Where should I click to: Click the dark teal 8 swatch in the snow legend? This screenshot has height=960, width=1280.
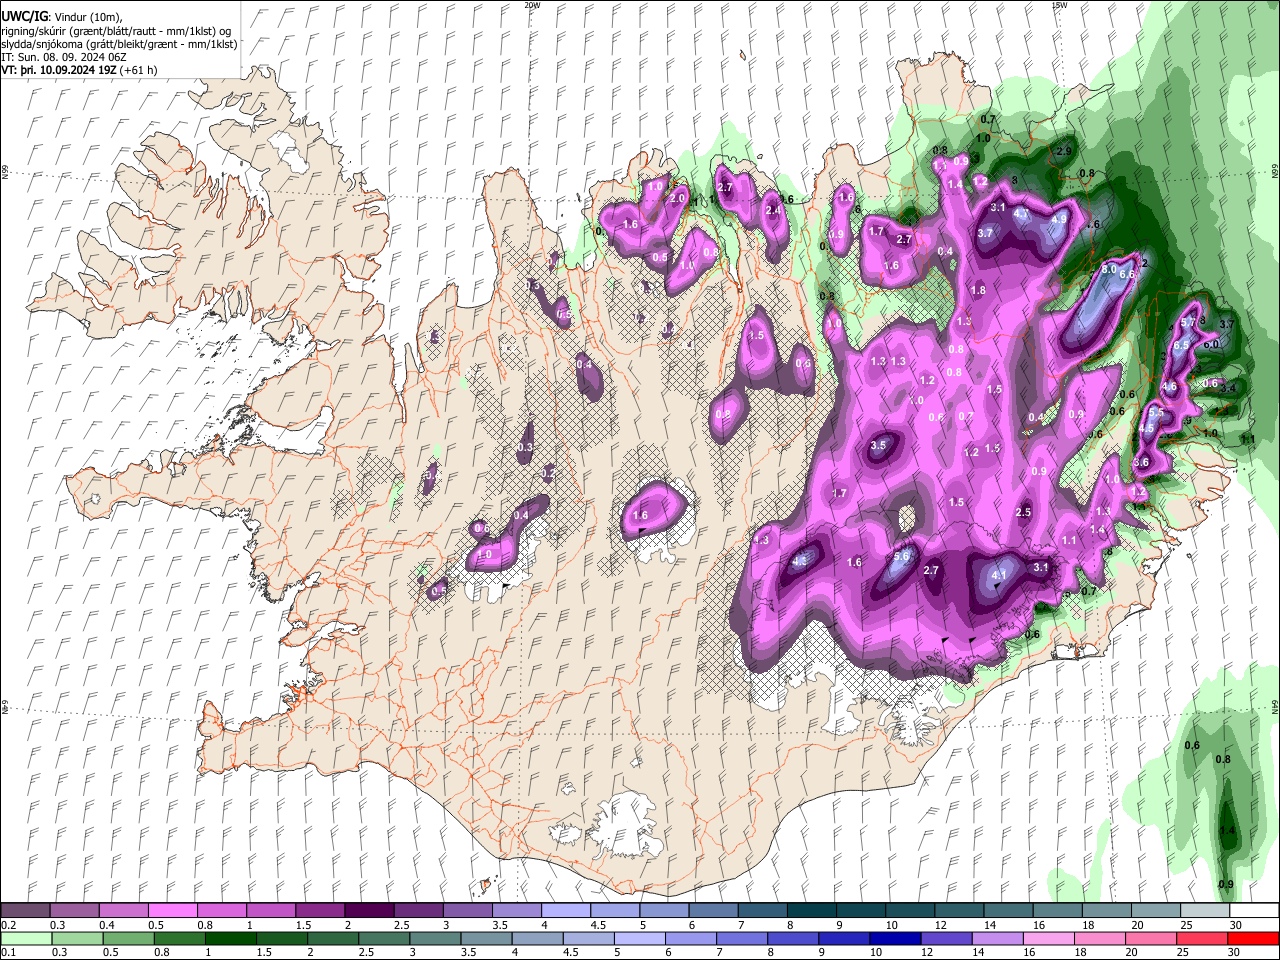coord(811,911)
